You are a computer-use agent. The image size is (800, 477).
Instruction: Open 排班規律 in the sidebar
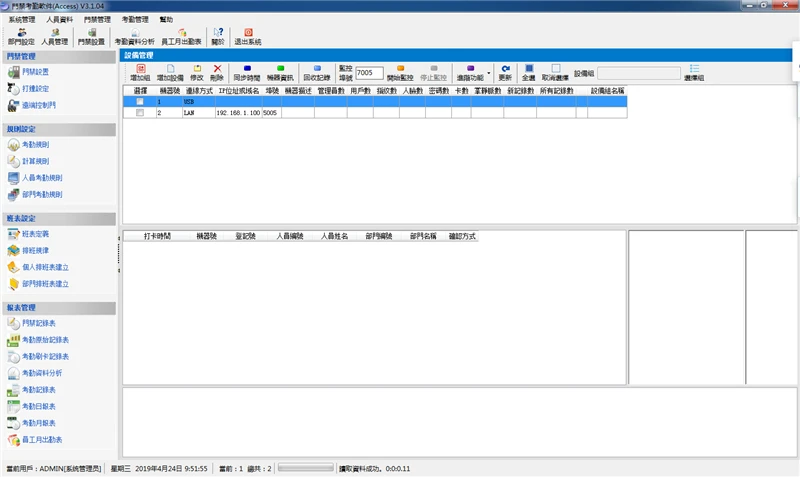(29, 250)
